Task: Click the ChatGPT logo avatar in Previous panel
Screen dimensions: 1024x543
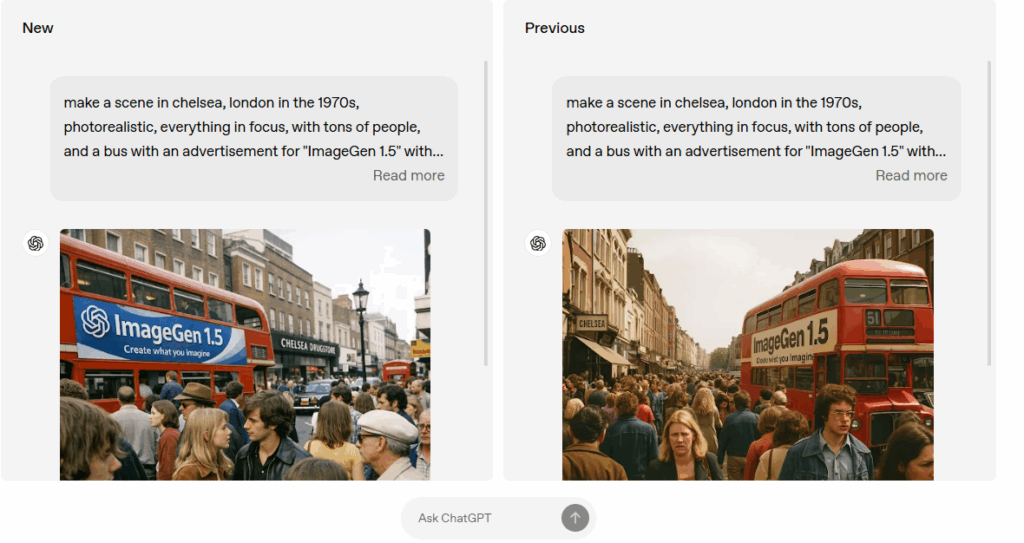Action: [x=538, y=243]
